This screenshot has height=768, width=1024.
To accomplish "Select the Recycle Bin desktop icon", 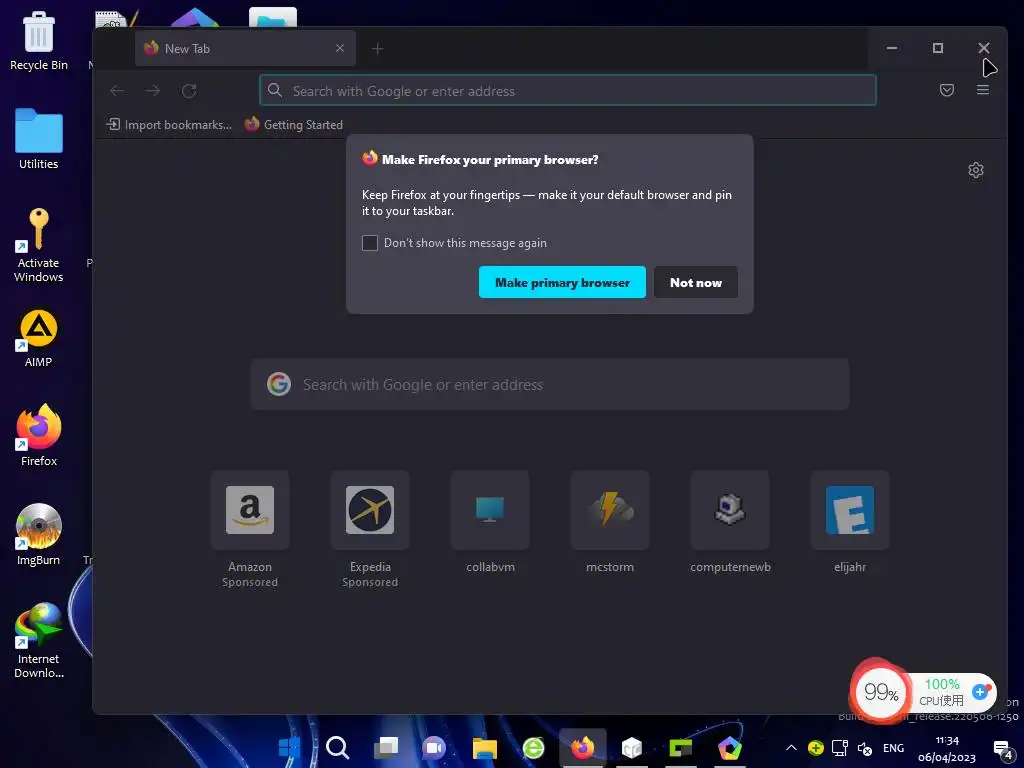I will 39,41.
